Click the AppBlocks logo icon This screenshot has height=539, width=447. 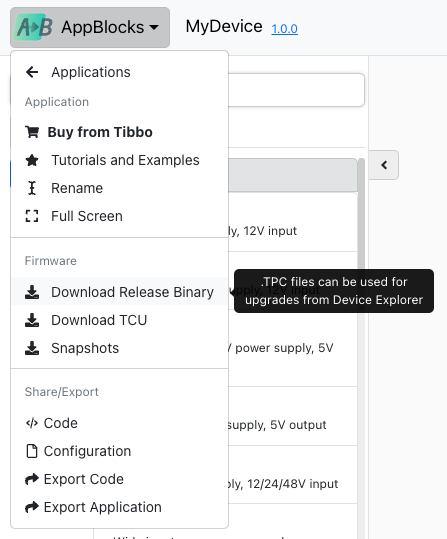pyautogui.click(x=33, y=27)
